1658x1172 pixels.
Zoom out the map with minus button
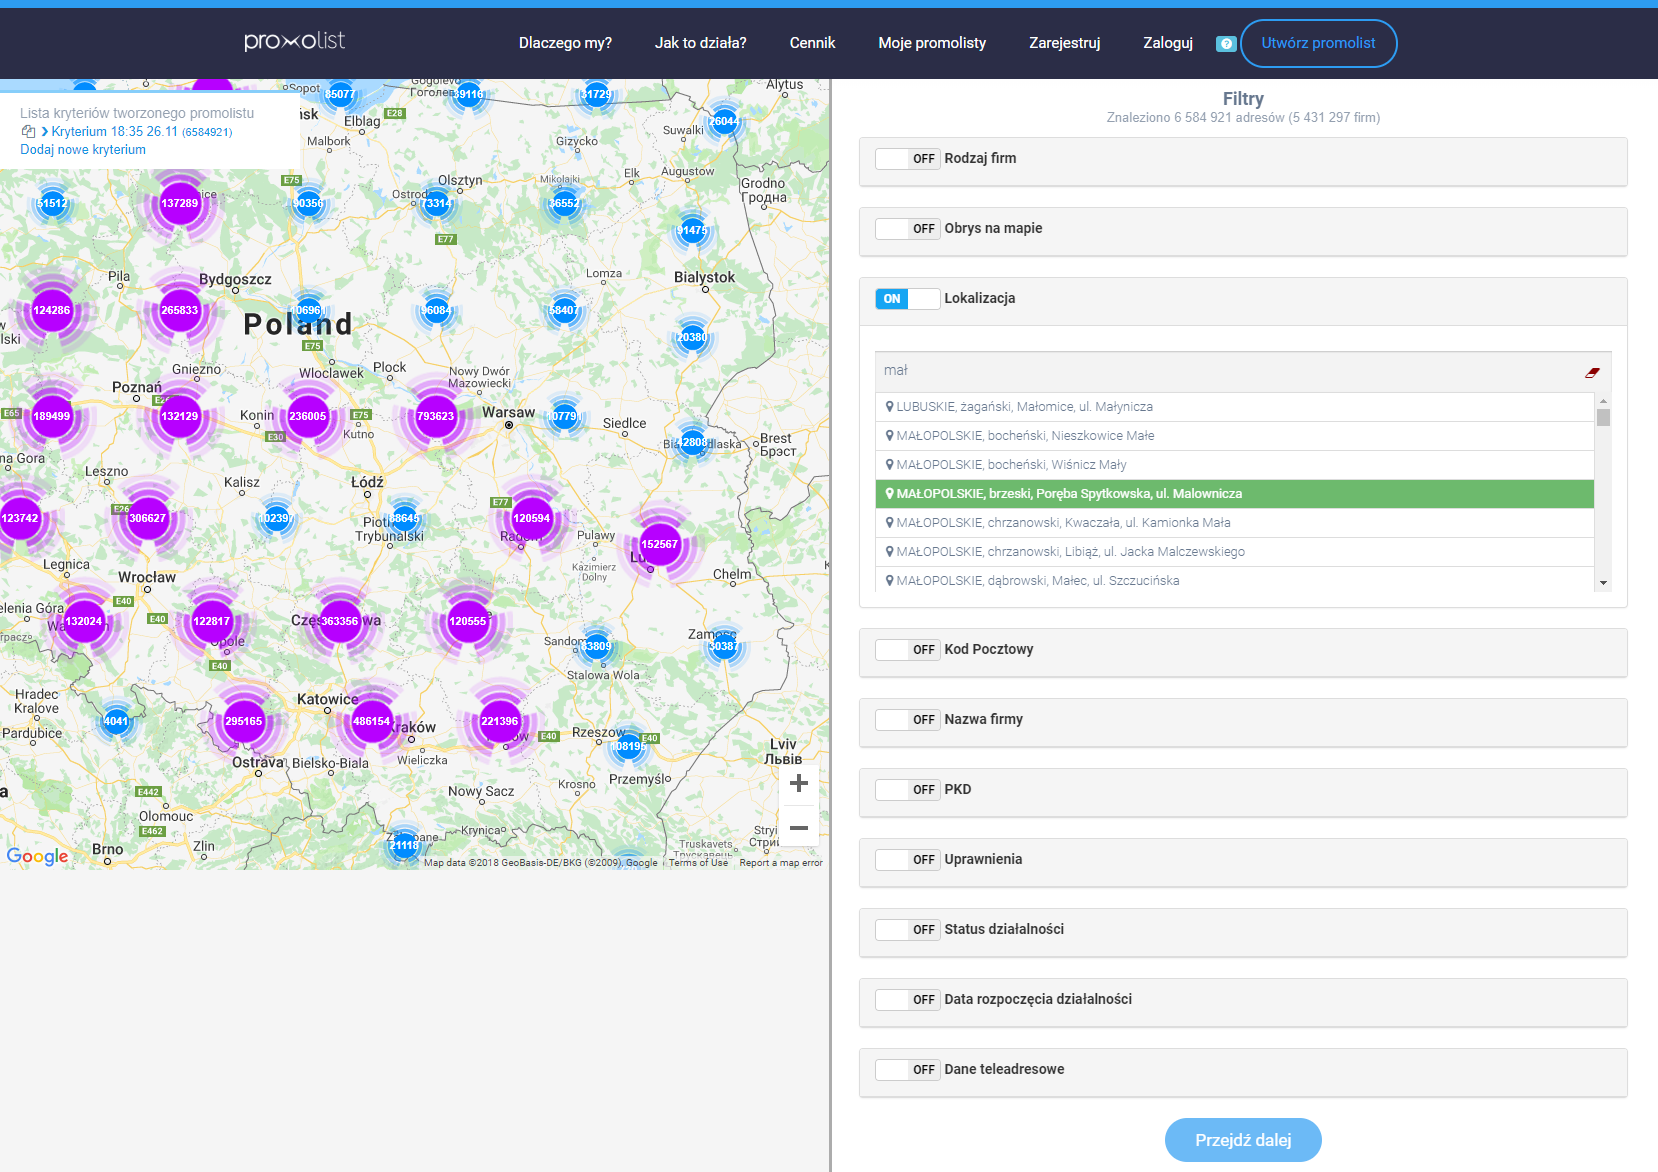(798, 828)
